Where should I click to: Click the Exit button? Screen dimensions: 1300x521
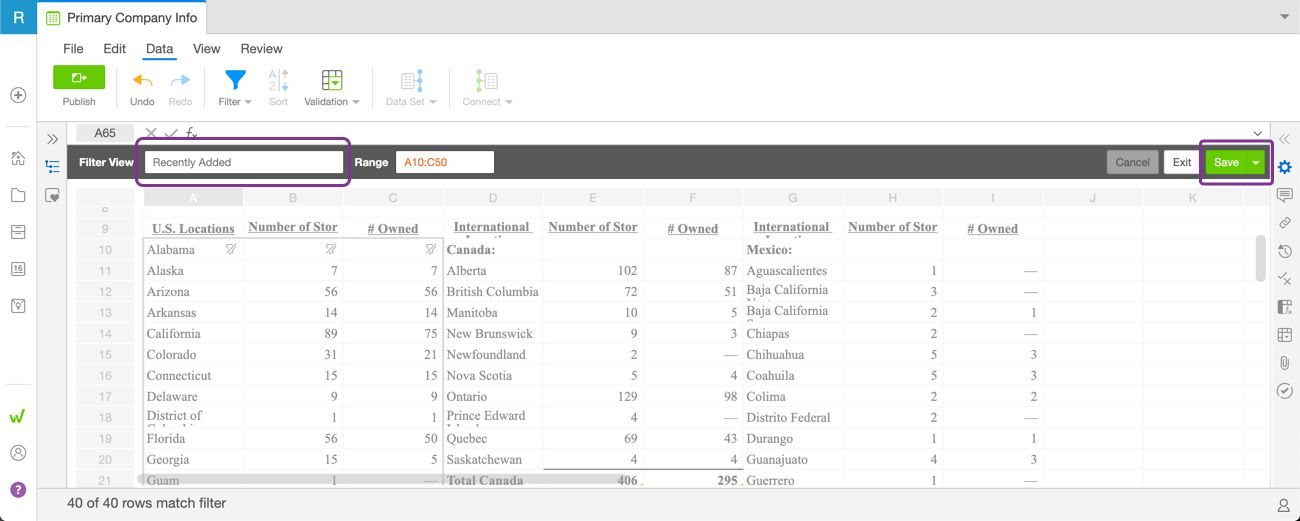point(1182,162)
